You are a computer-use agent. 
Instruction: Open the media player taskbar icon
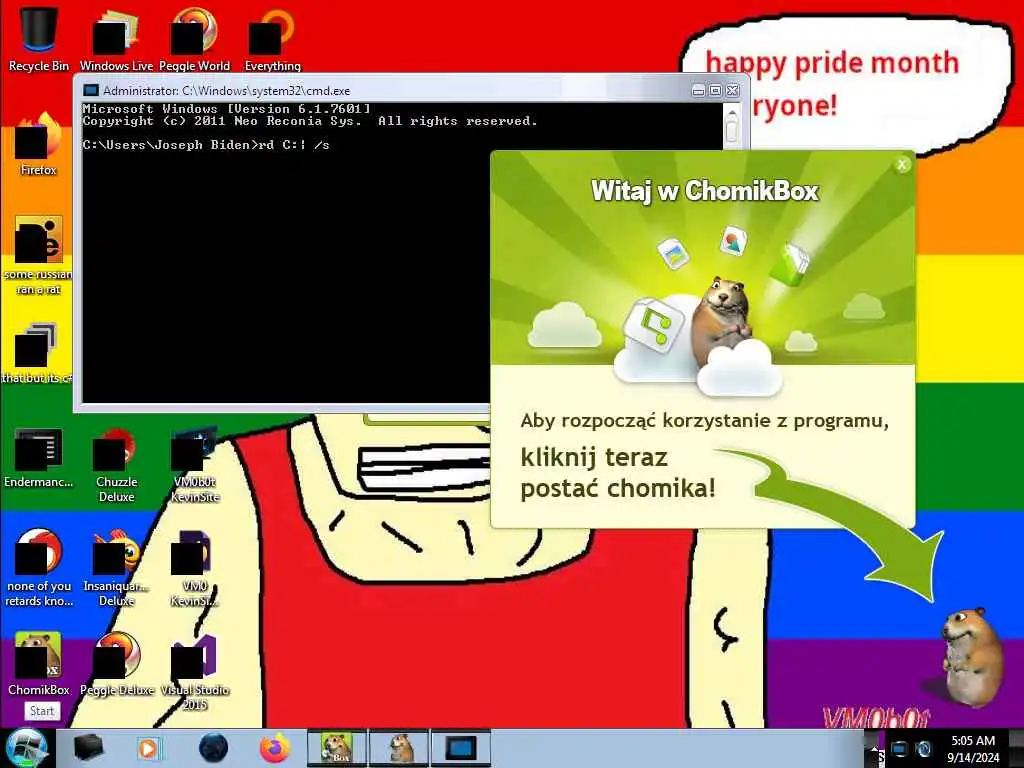pyautogui.click(x=148, y=748)
